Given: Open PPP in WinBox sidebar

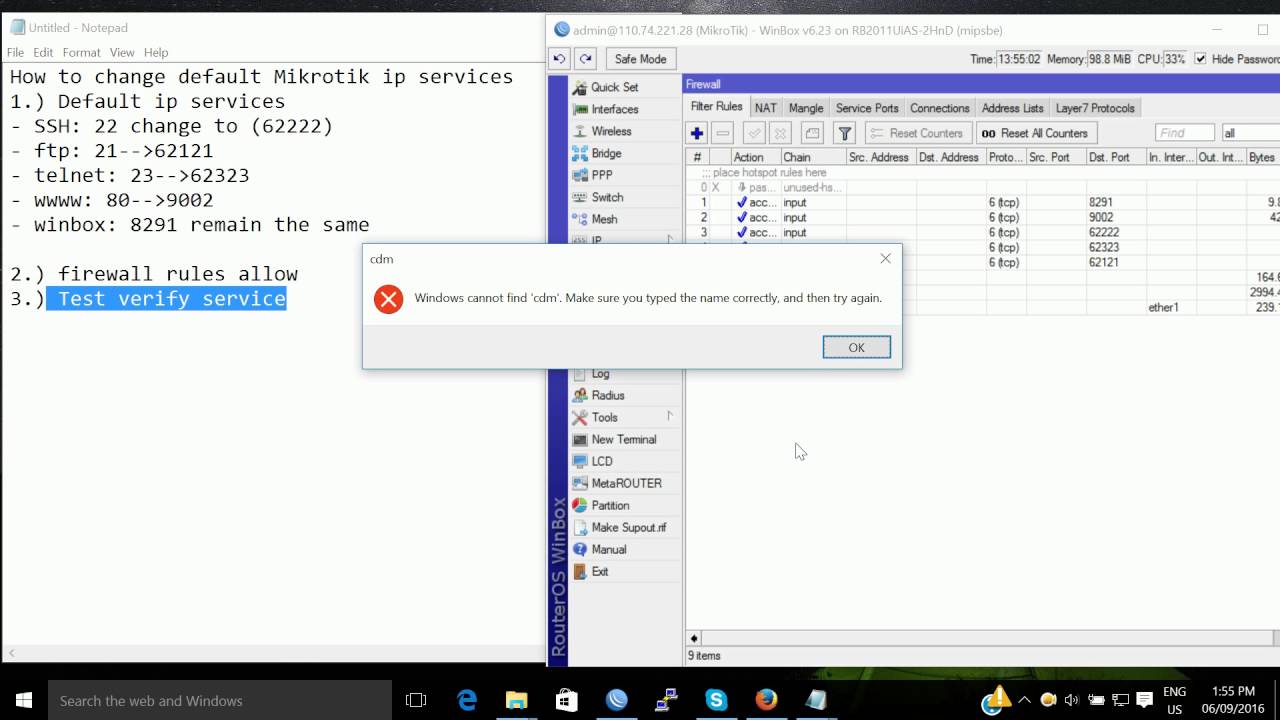Looking at the screenshot, I should pyautogui.click(x=602, y=175).
